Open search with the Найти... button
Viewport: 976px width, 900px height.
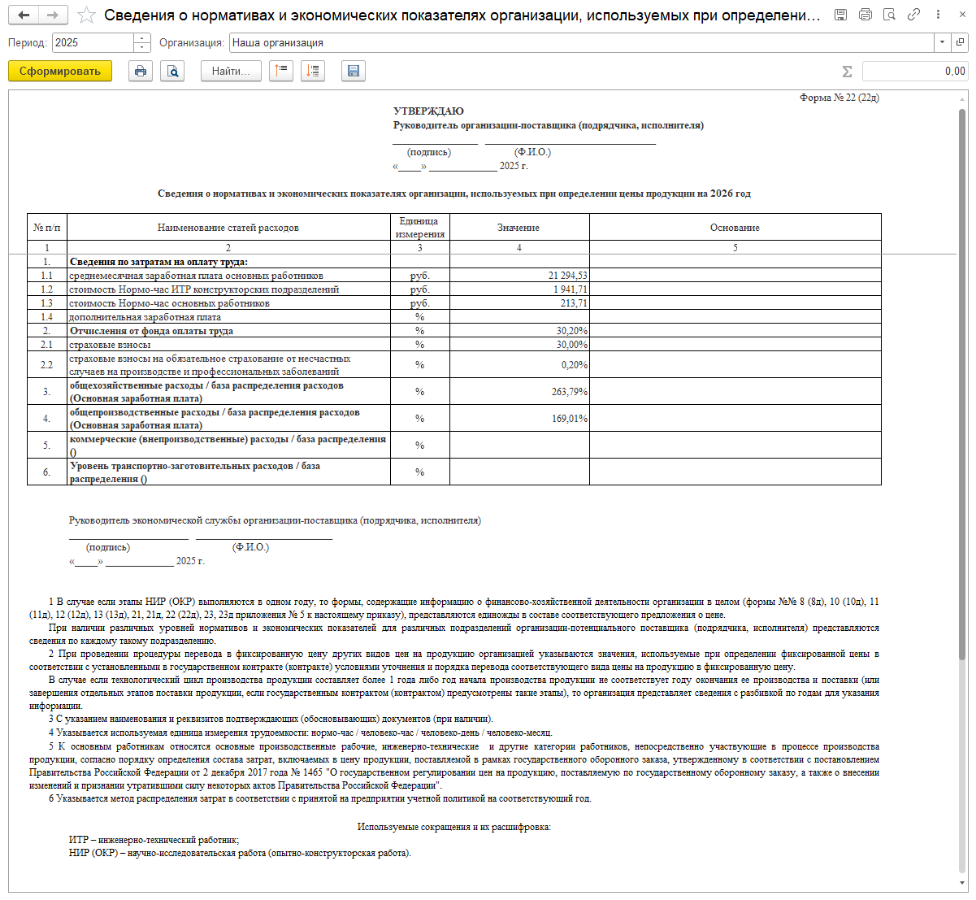231,71
